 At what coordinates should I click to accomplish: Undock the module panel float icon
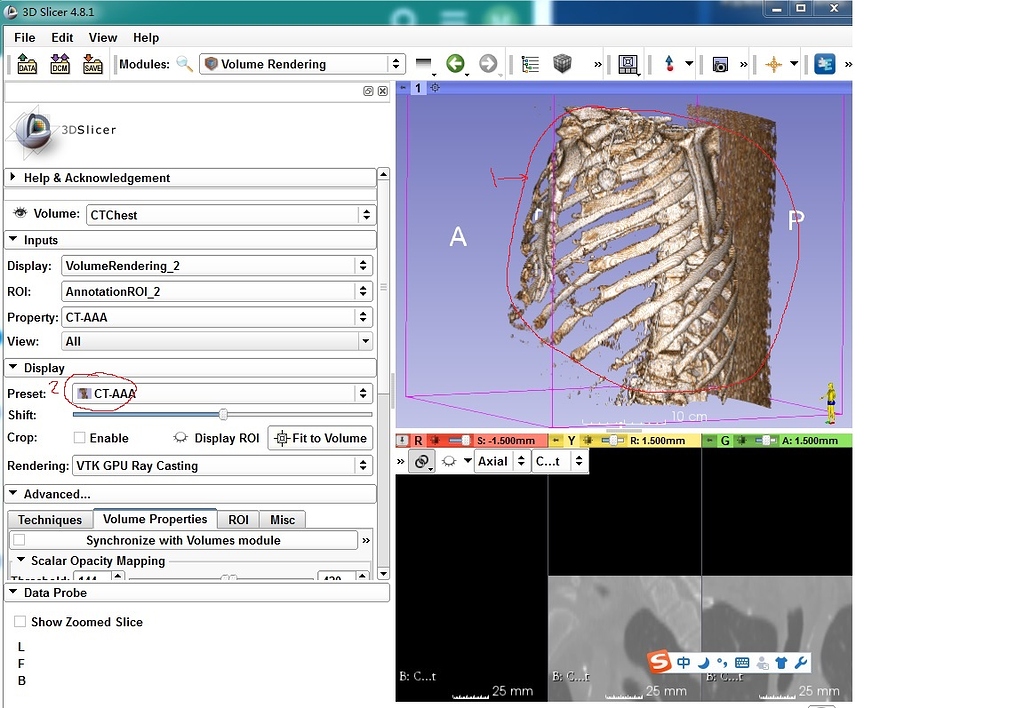pos(368,91)
